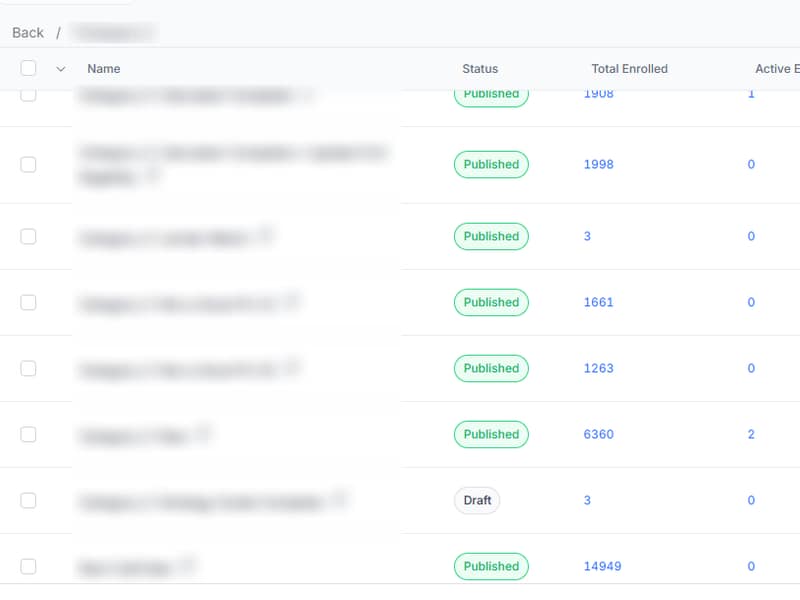Select checkbox for the Draft row
Viewport: 800px width, 600px height.
[x=29, y=500]
